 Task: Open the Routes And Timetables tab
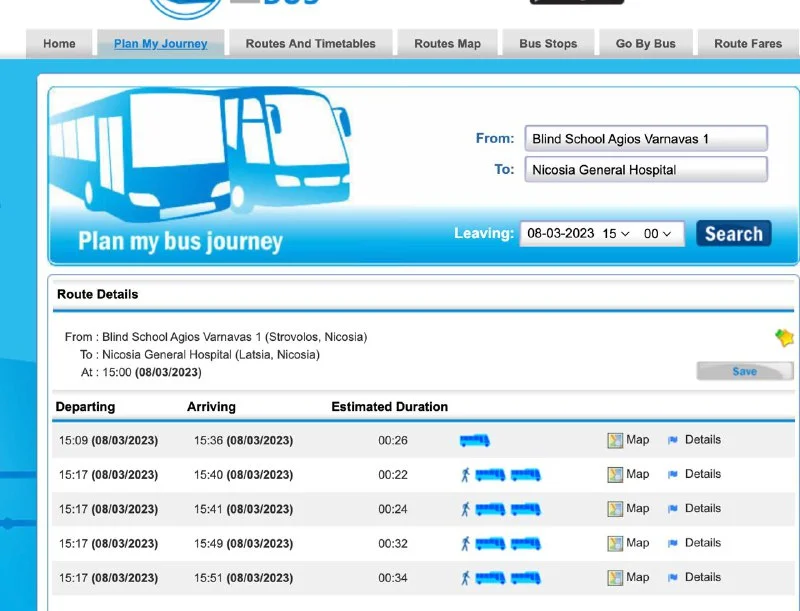click(x=310, y=44)
